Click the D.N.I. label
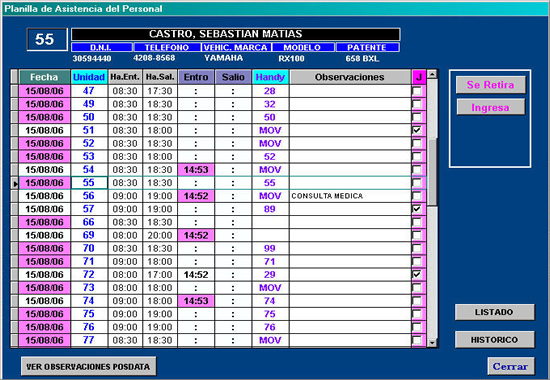 tap(102, 47)
